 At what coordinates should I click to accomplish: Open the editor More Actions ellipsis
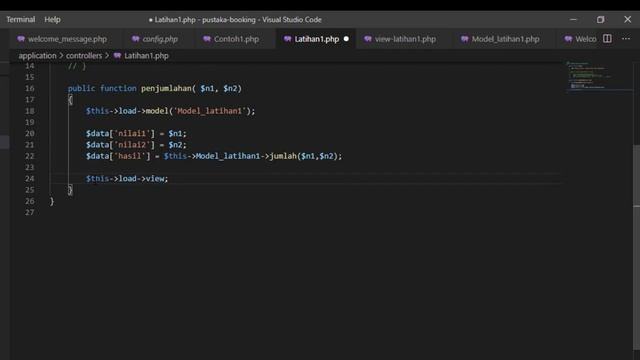pyautogui.click(x=626, y=38)
